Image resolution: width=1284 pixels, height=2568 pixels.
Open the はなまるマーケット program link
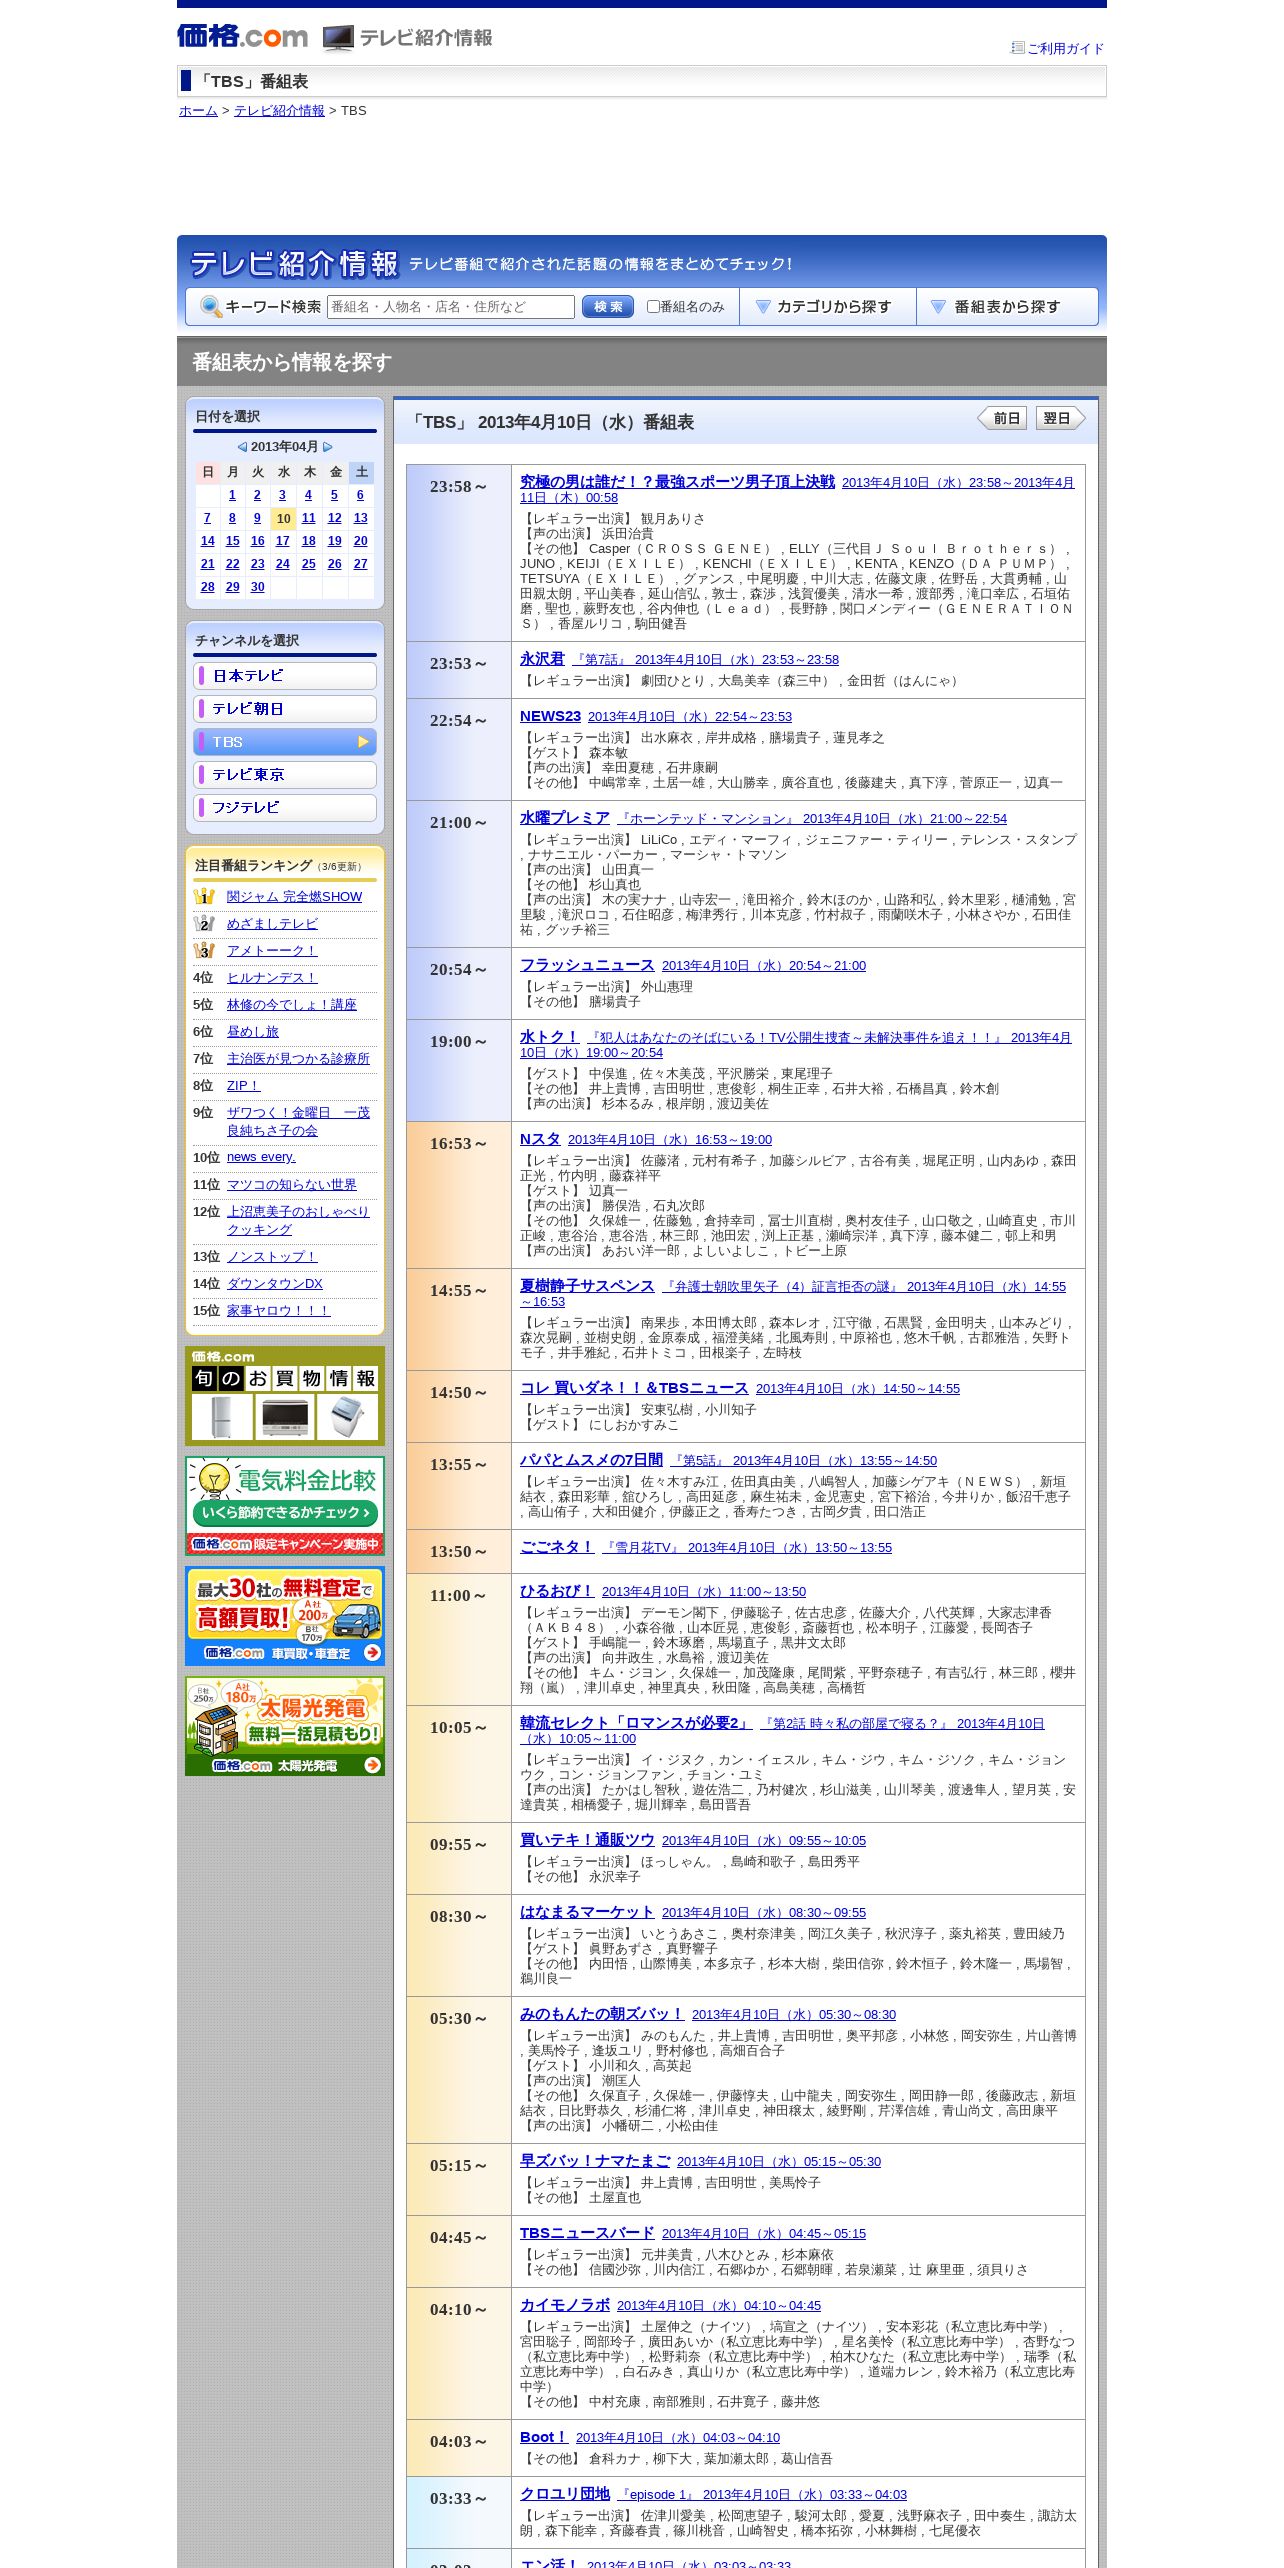[x=587, y=1912]
